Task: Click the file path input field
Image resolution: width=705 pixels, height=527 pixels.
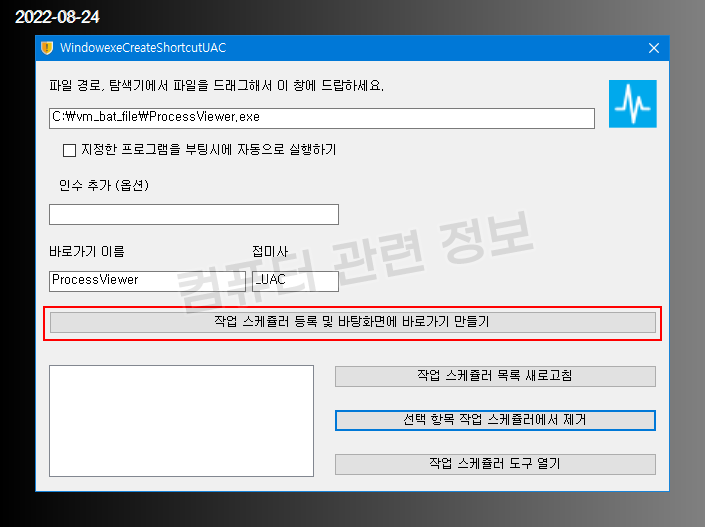Action: [322, 118]
